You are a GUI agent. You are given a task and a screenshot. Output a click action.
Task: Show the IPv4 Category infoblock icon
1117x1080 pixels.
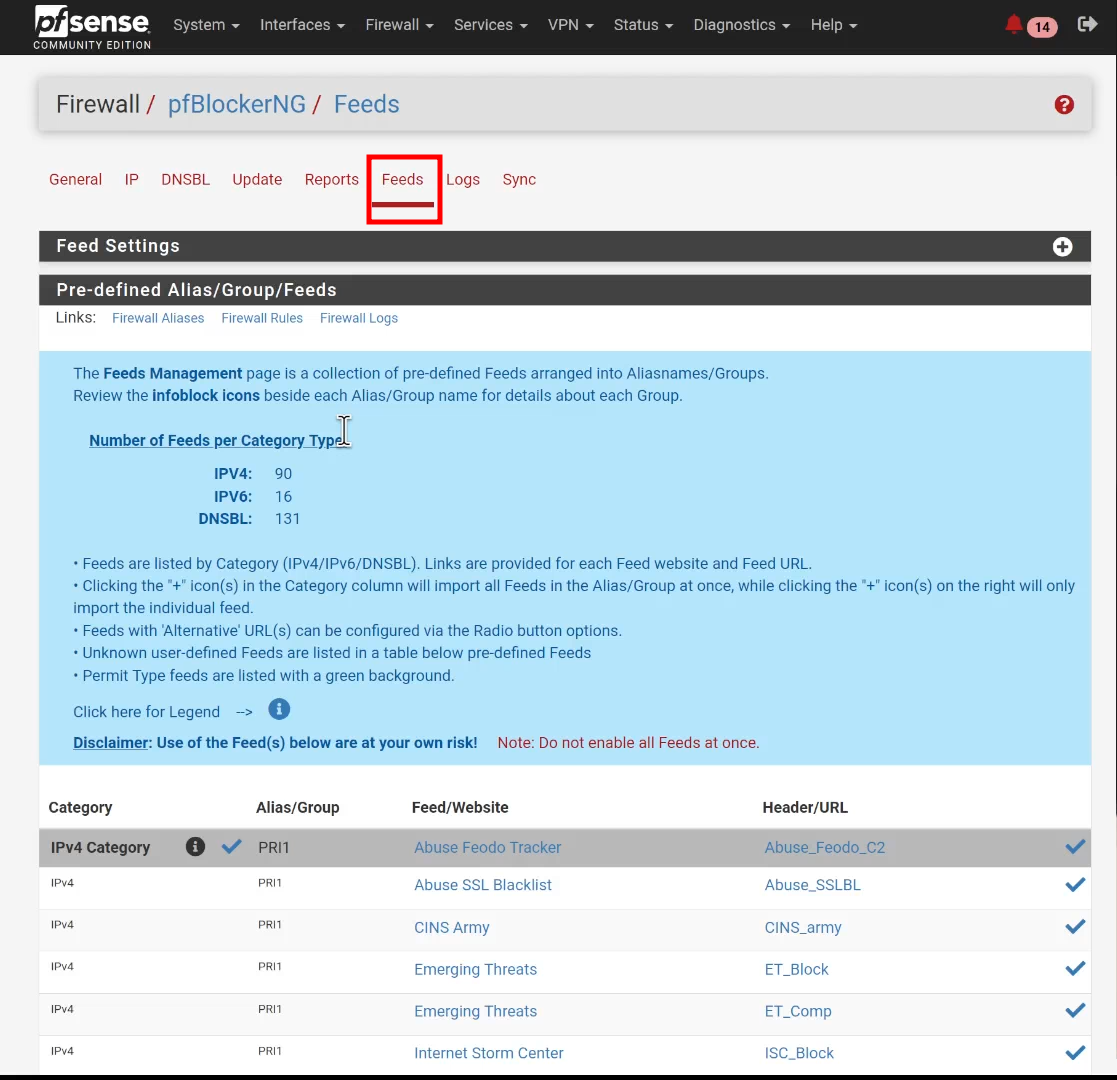[x=195, y=846]
